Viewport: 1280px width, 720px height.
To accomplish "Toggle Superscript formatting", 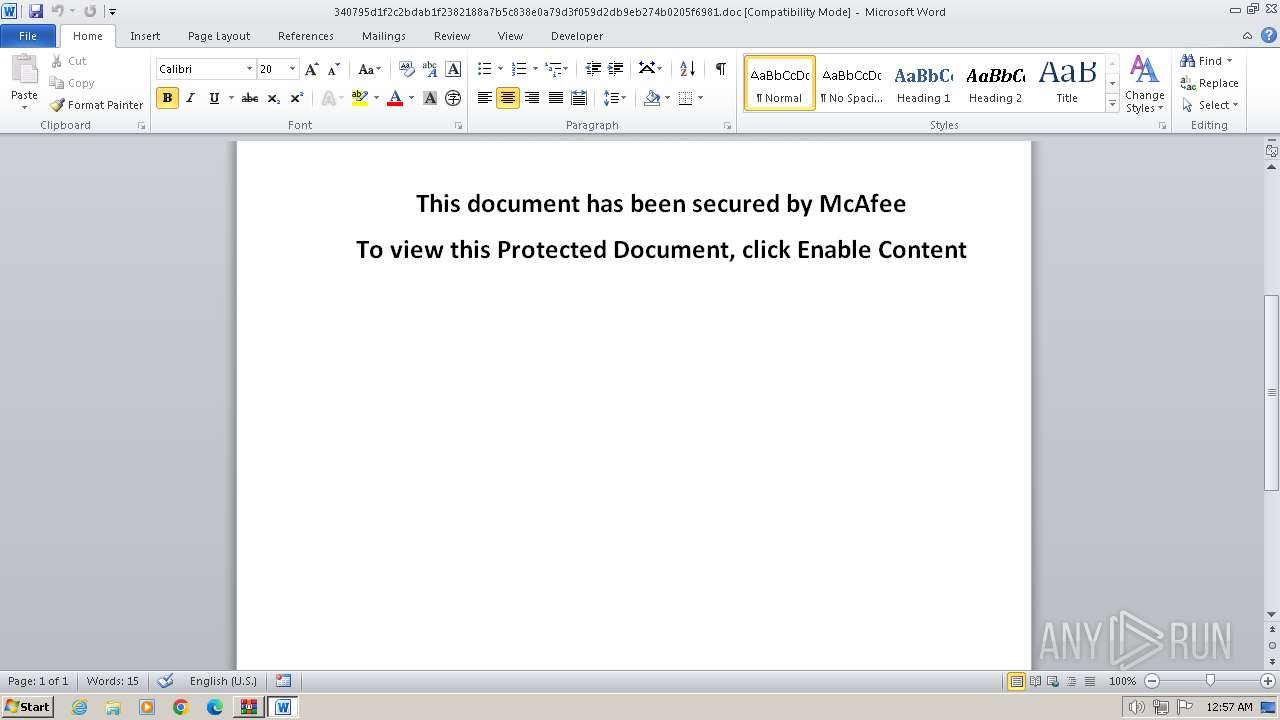I will click(x=297, y=98).
